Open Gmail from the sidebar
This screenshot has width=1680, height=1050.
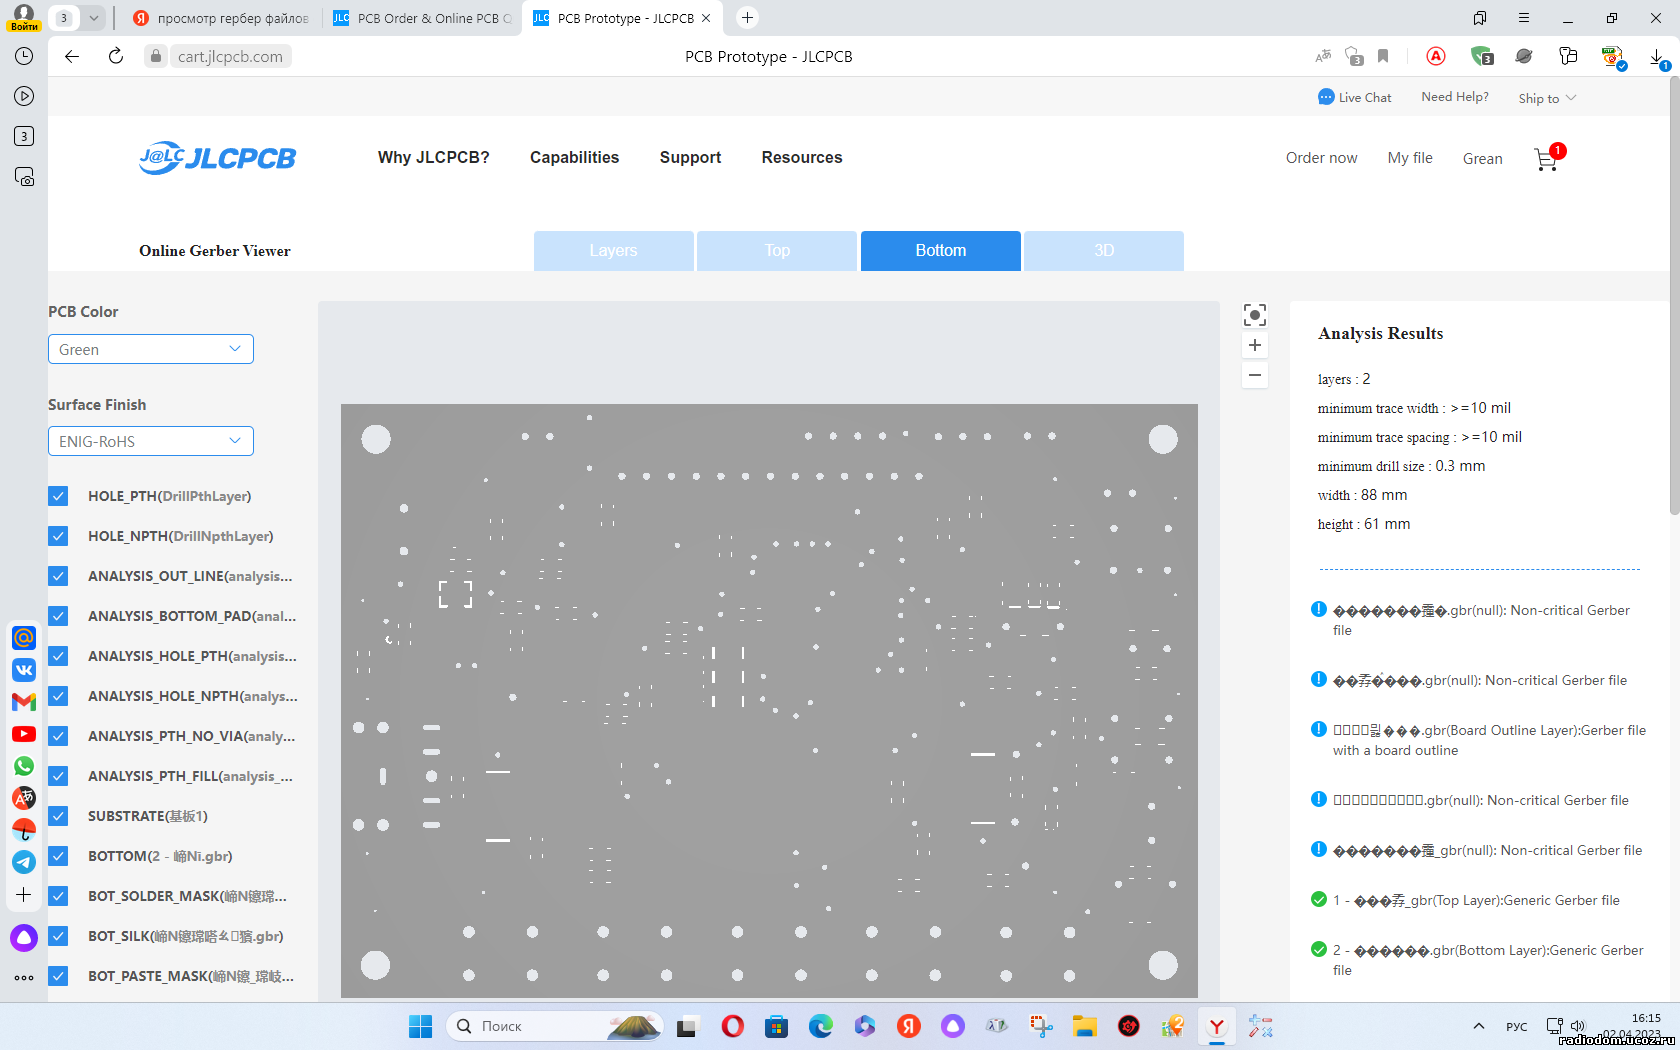[x=24, y=702]
